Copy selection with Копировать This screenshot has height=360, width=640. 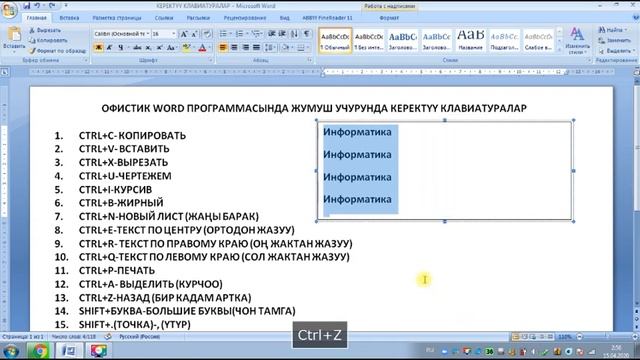coord(48,40)
